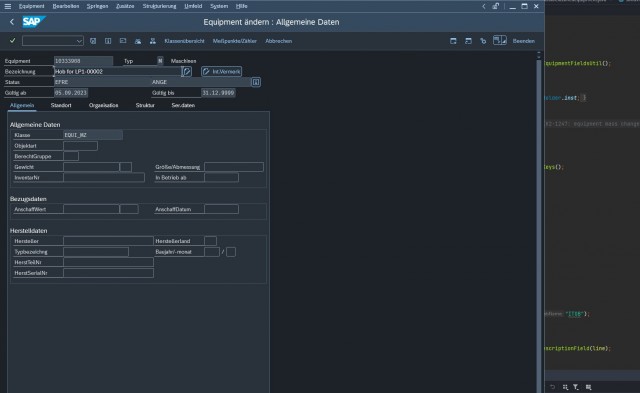
Task: Click the first toolbar icon after the command field
Action: tap(93, 41)
